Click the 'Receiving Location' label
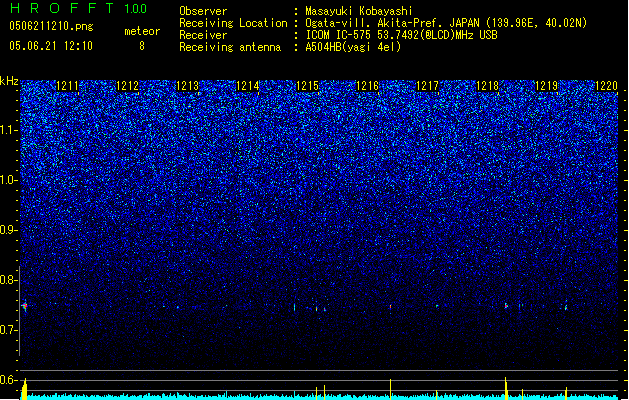Screen dimensions: 629x400 [233, 23]
